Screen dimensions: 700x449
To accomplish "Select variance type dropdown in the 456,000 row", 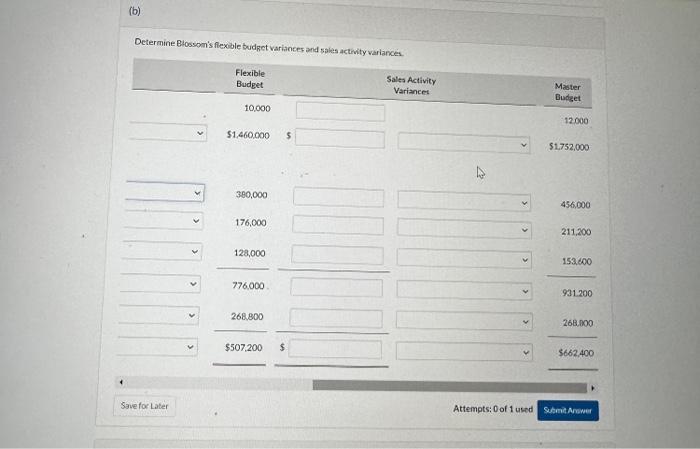I will (464, 202).
